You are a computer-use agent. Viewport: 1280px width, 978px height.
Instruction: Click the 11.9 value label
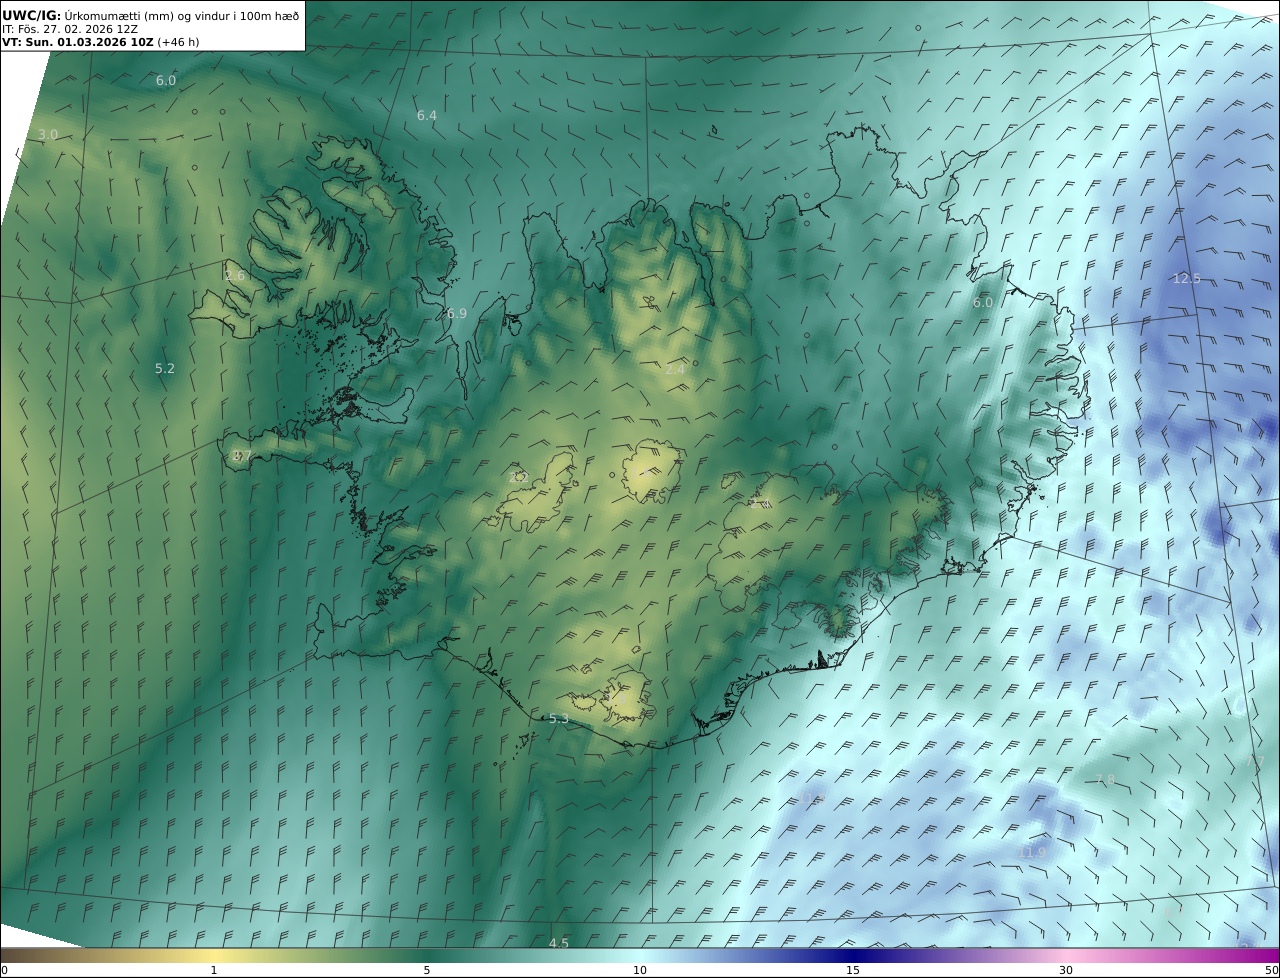(x=1032, y=853)
